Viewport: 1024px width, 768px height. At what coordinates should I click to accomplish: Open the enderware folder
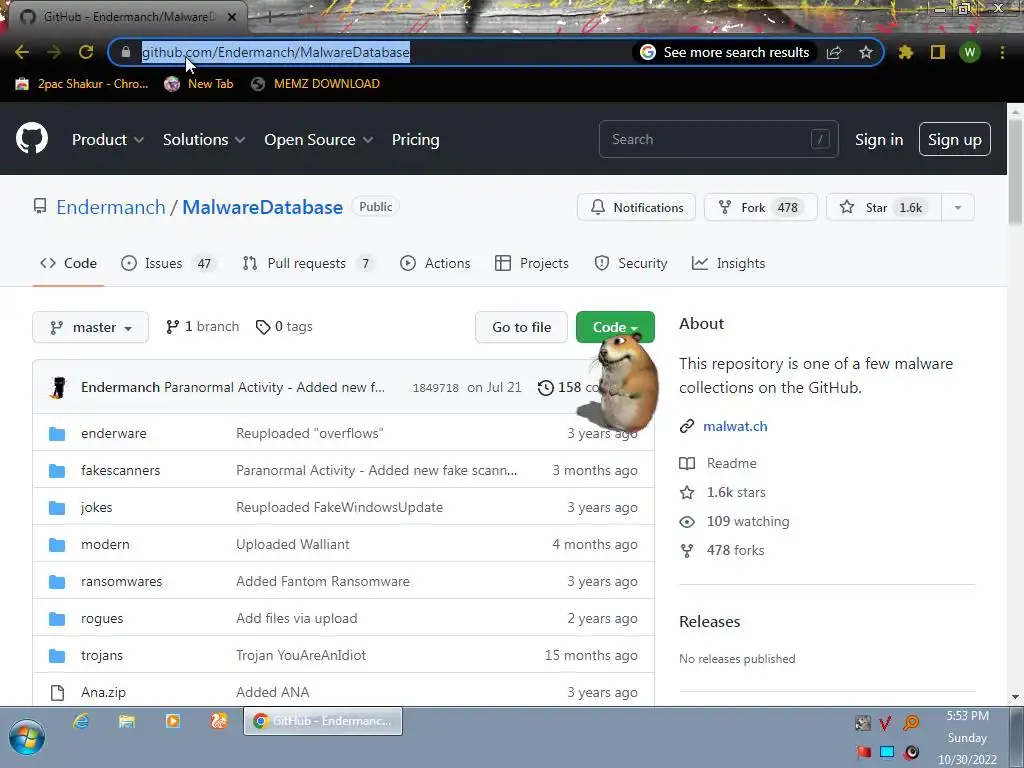coord(114,434)
